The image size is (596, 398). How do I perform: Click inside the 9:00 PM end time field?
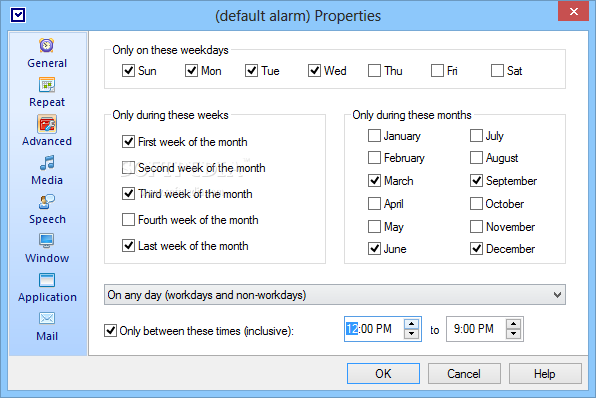(476, 329)
